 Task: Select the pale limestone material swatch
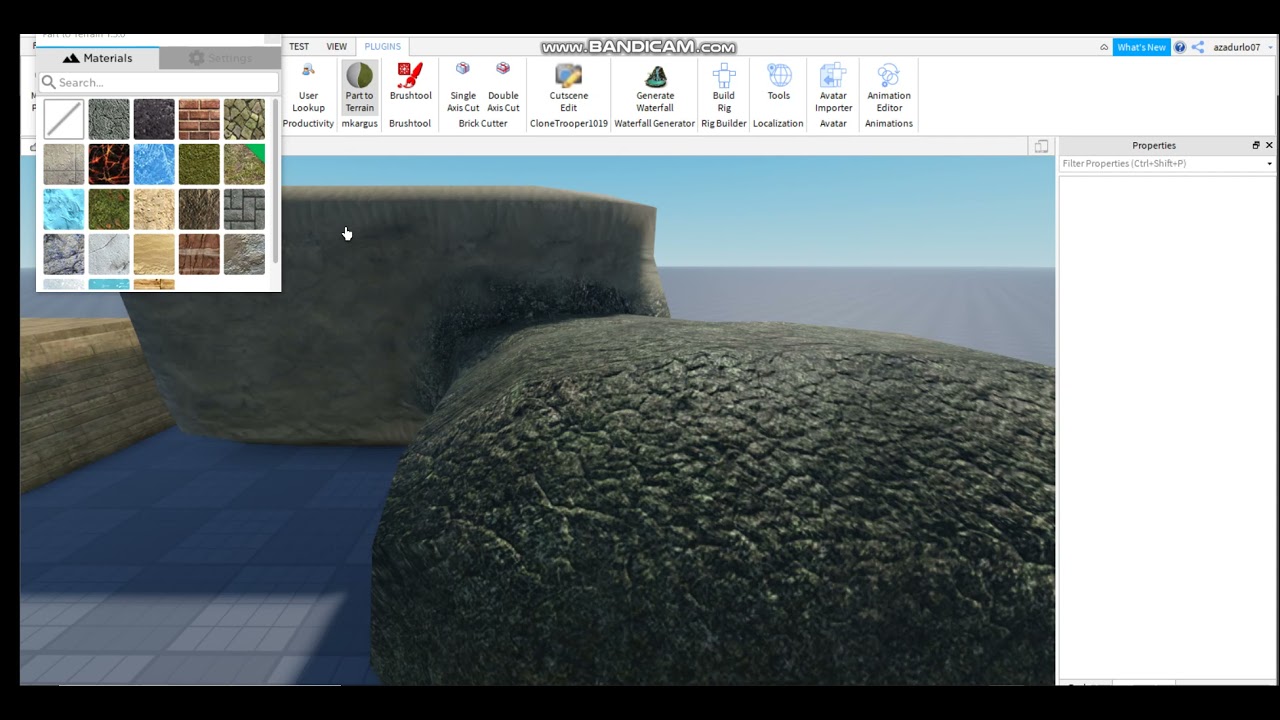pos(154,209)
